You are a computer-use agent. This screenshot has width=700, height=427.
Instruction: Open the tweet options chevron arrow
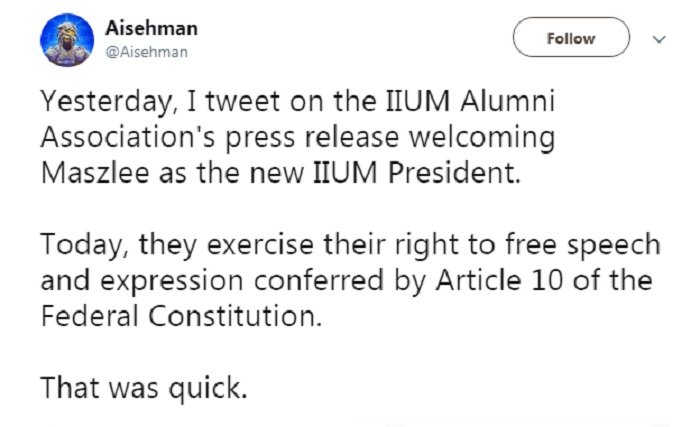(658, 39)
